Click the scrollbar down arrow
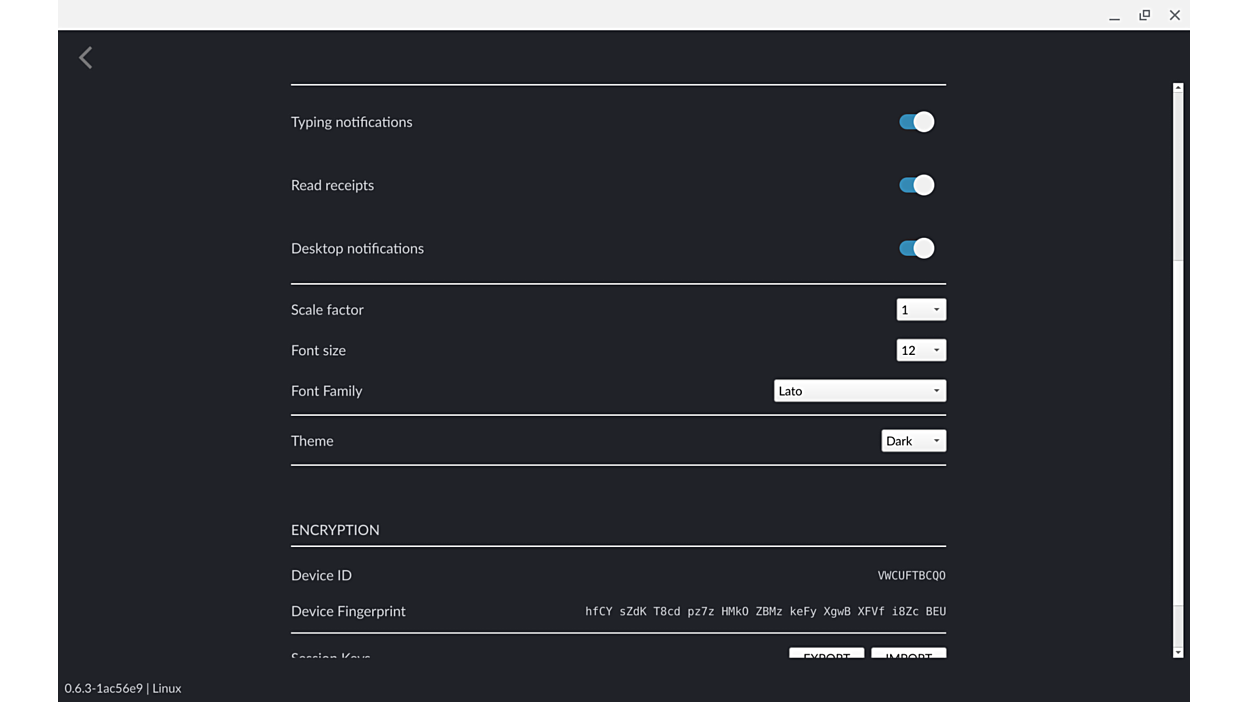Viewport: 1248px width, 702px height. pyautogui.click(x=1177, y=652)
